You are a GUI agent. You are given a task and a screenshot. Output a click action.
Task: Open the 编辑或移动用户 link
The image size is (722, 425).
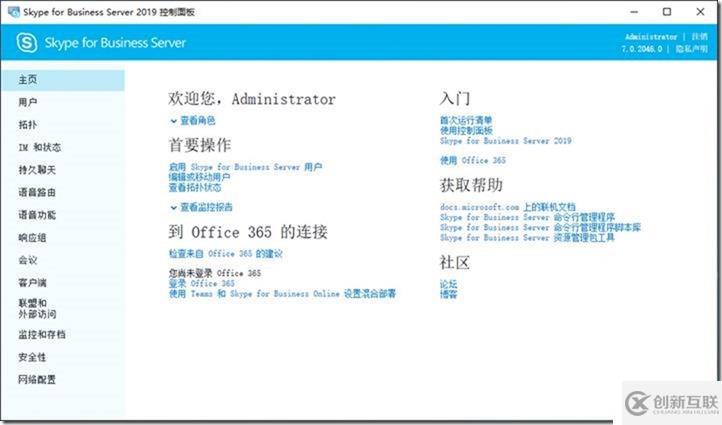199,177
